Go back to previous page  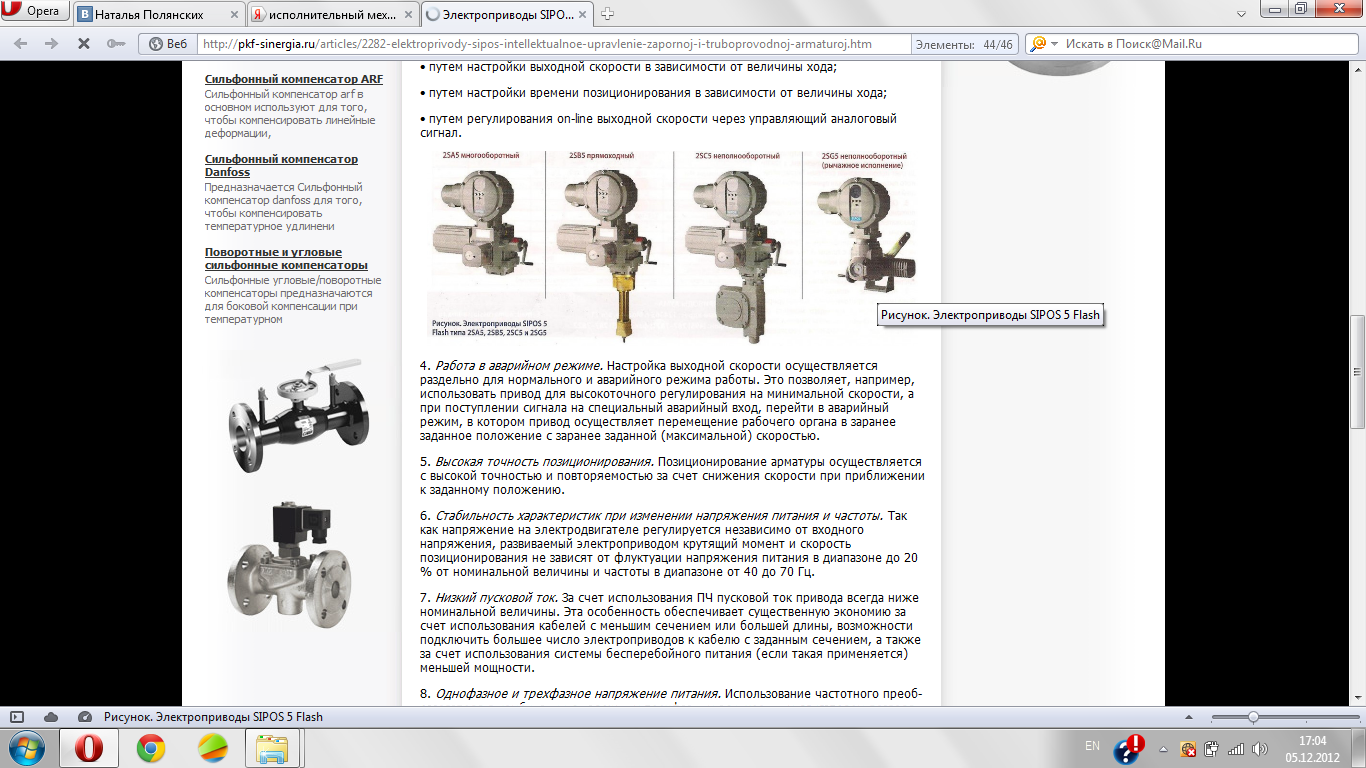click(x=22, y=44)
